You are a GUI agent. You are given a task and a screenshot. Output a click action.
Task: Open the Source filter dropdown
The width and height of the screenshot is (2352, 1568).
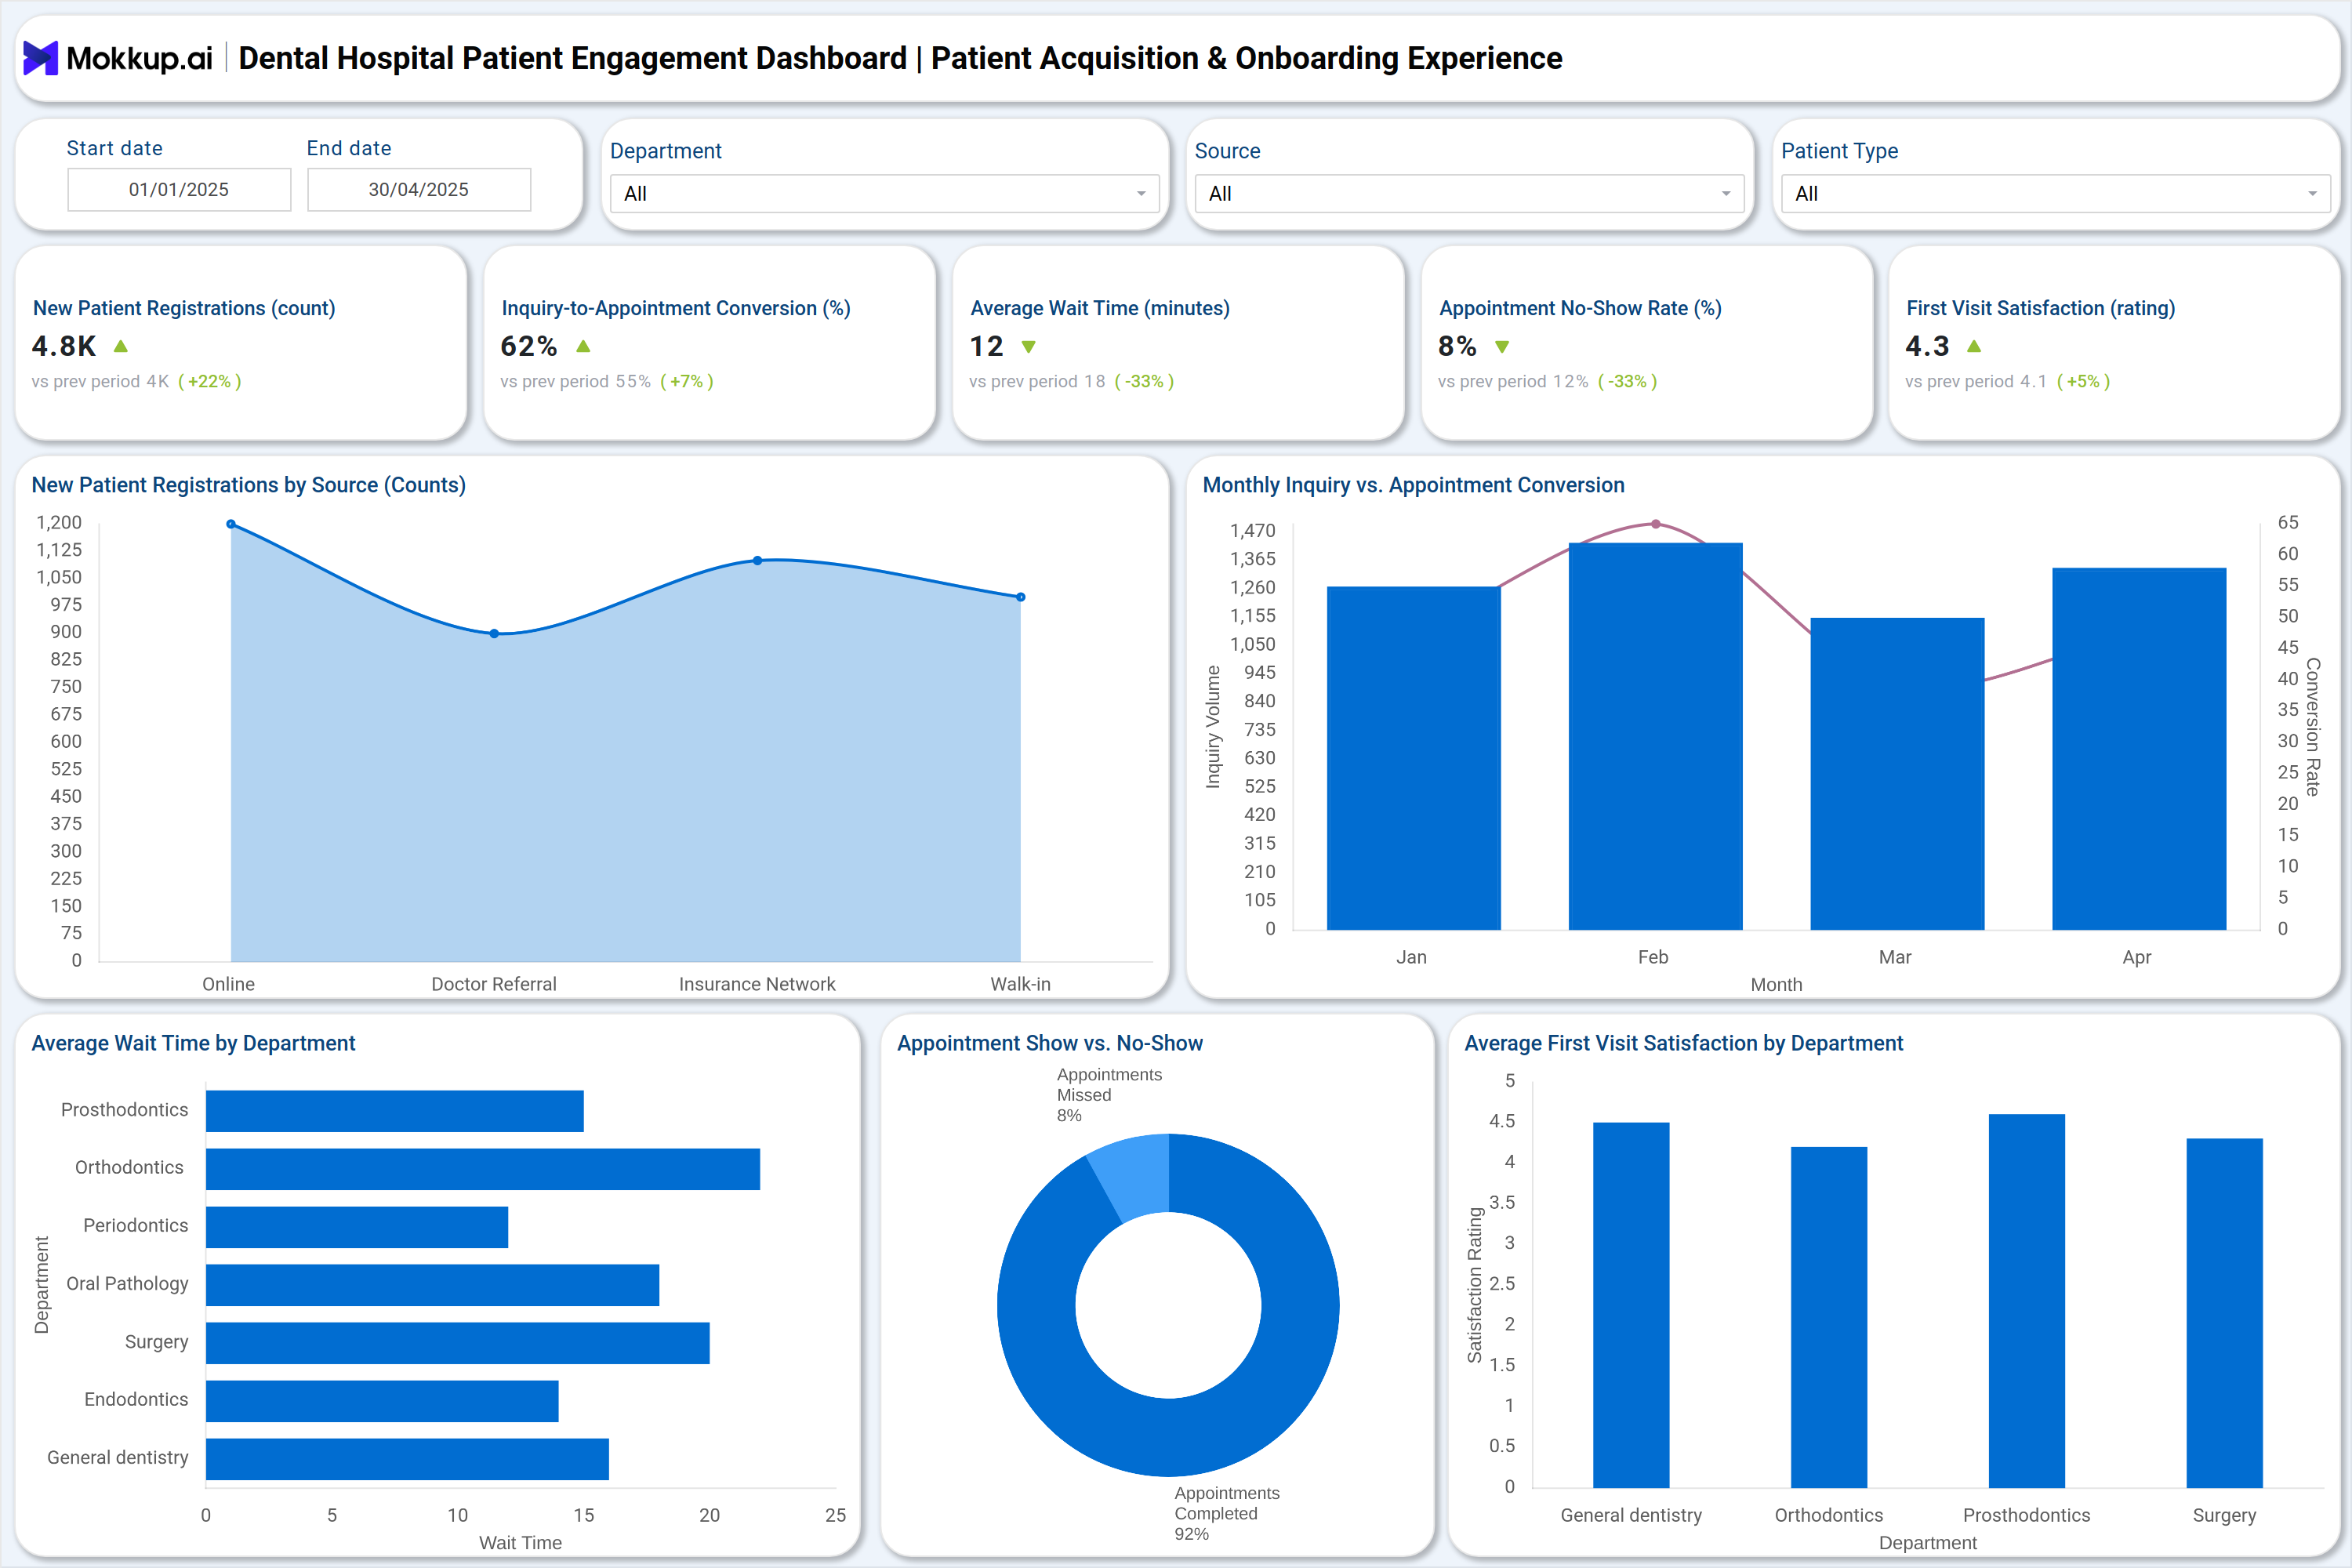pos(1469,194)
